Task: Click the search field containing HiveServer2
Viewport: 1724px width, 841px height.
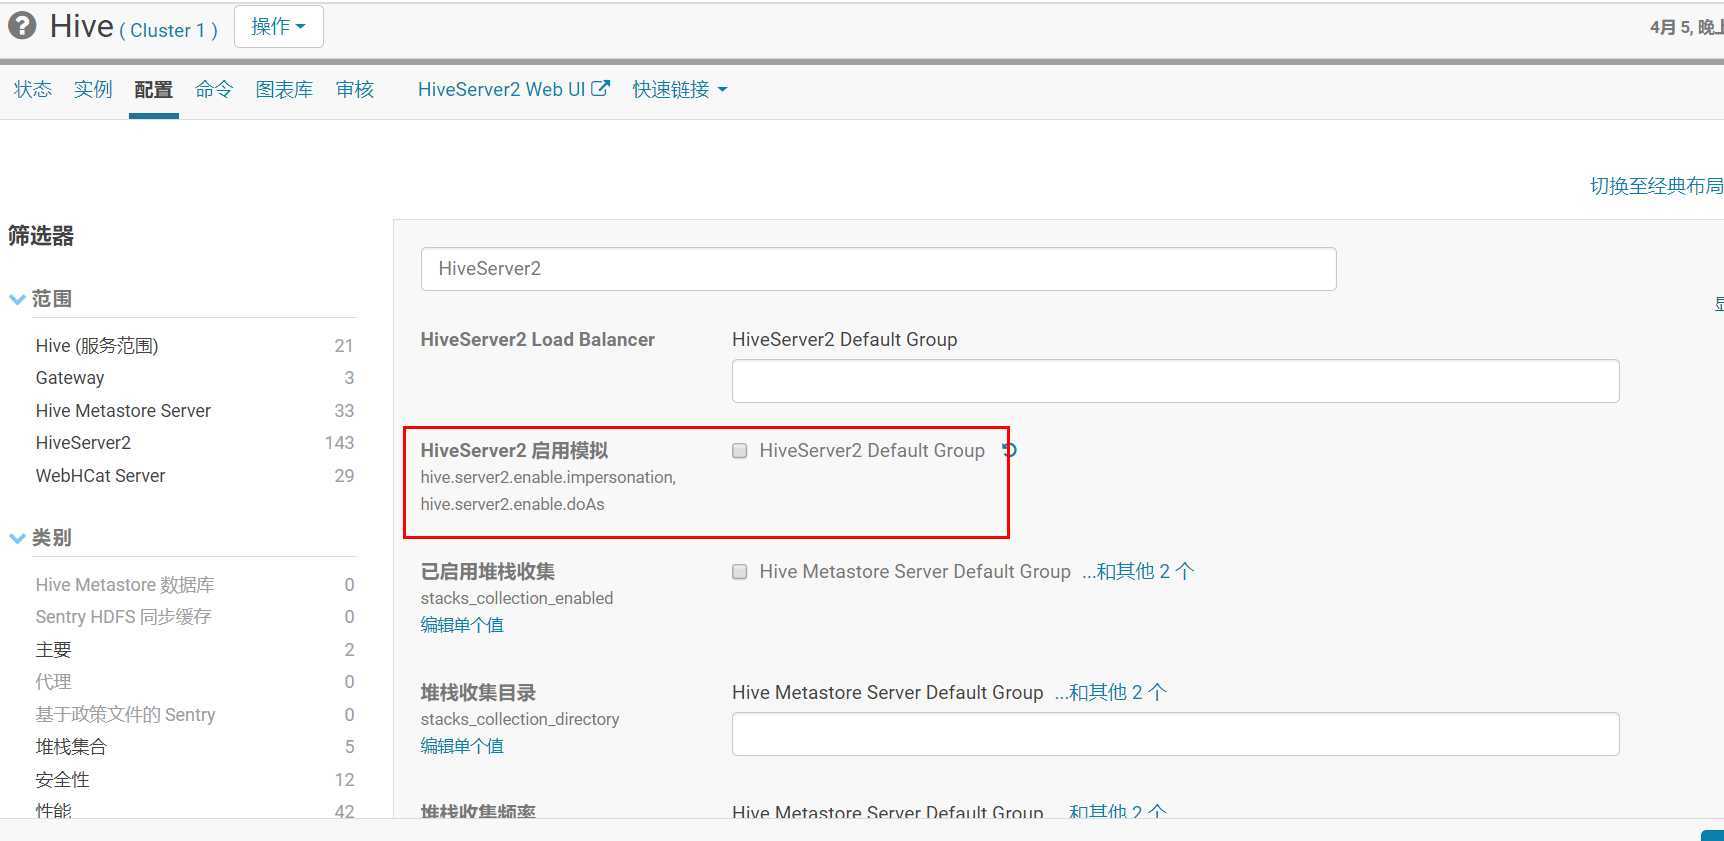Action: [x=878, y=269]
